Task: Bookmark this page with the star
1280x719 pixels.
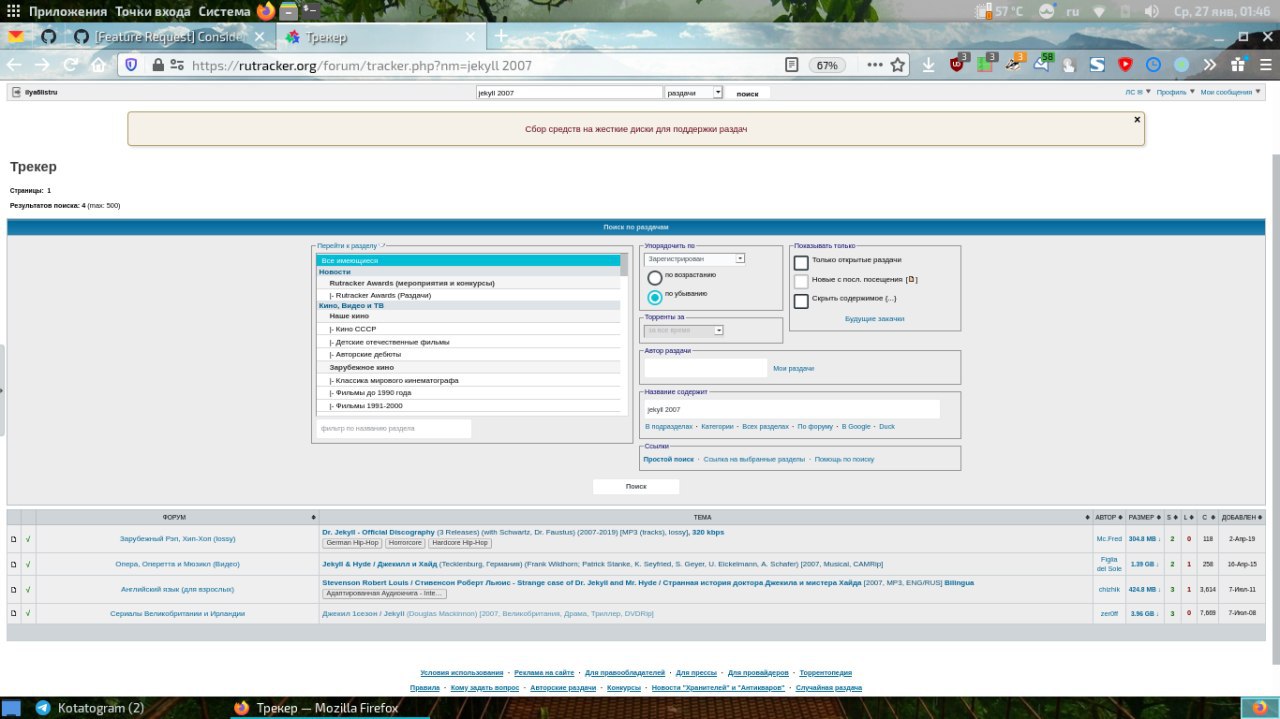Action: click(x=898, y=65)
